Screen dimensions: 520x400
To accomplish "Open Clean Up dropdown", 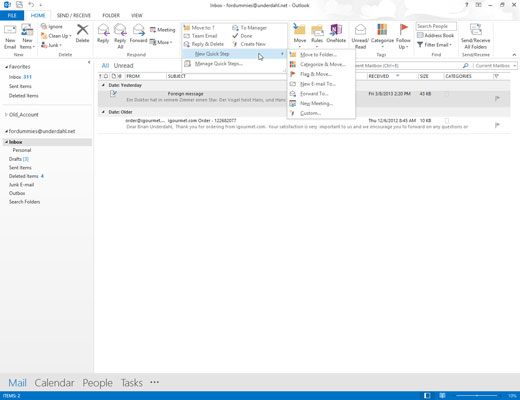I will click(56, 36).
